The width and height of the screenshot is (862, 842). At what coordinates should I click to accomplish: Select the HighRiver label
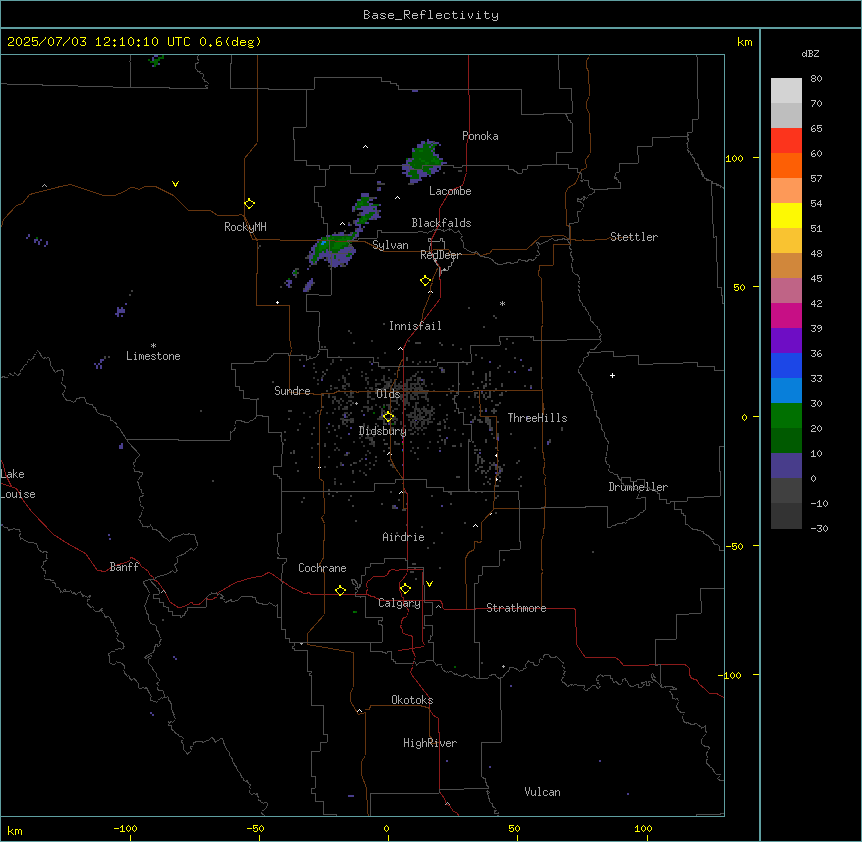coord(430,743)
